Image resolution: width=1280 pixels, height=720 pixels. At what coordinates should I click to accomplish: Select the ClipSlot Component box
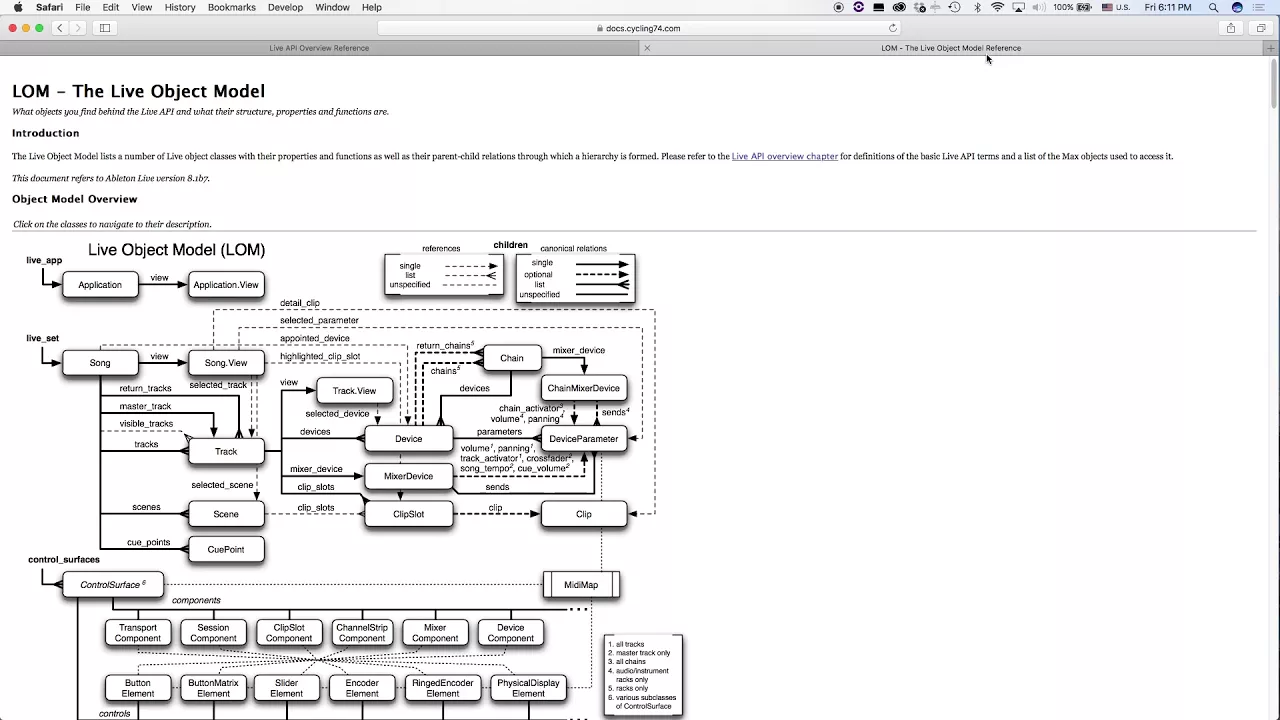tap(289, 633)
